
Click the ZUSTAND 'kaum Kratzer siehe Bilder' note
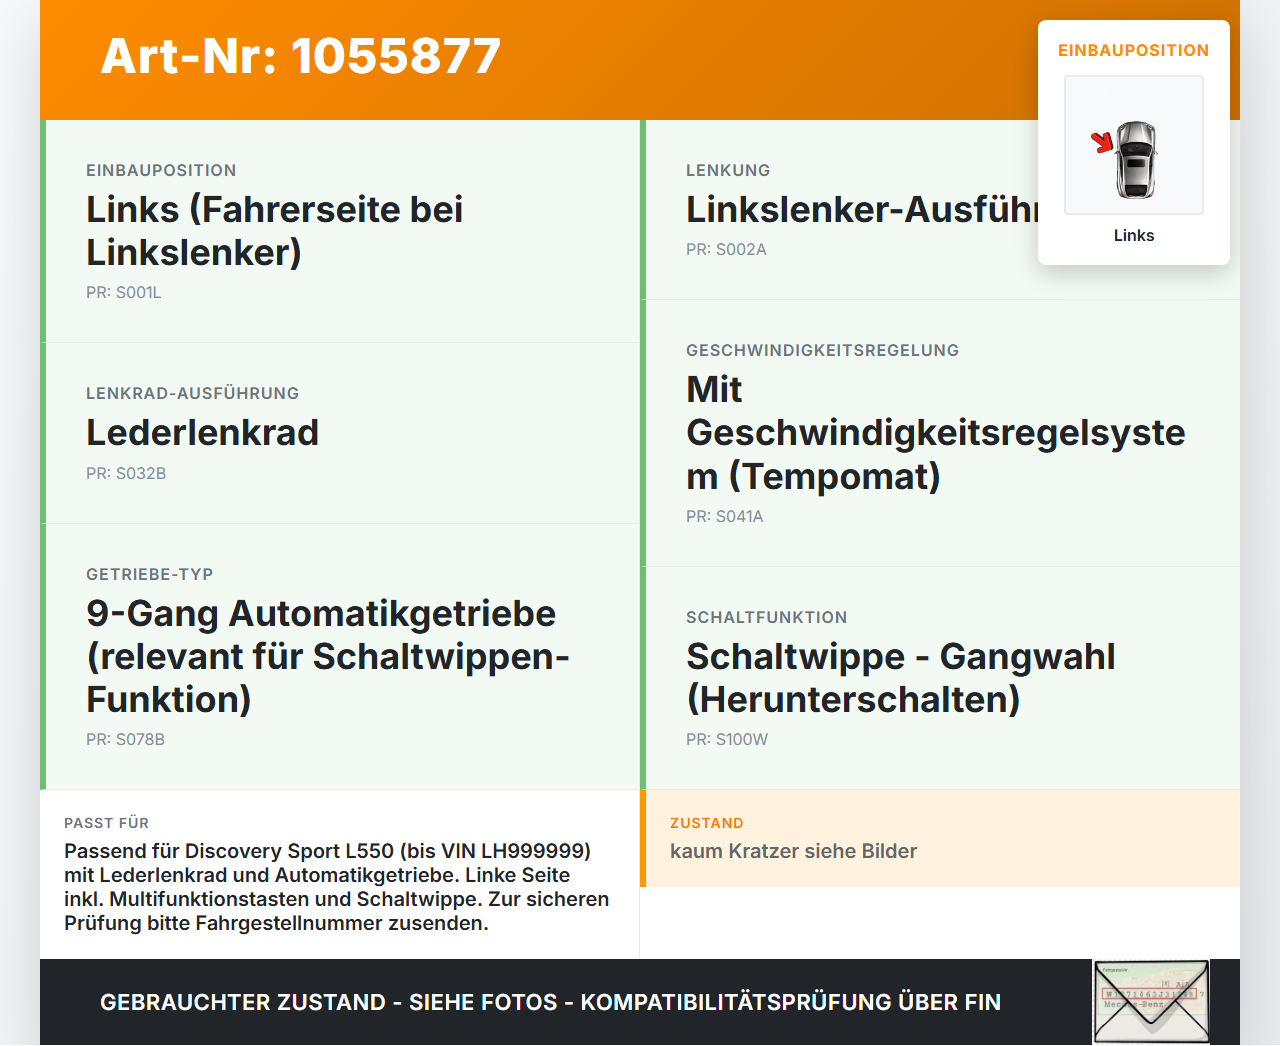tap(793, 851)
